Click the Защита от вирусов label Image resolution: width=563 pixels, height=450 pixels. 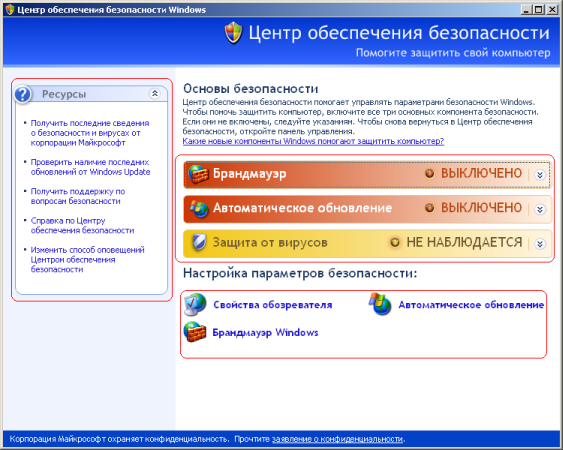tap(270, 242)
